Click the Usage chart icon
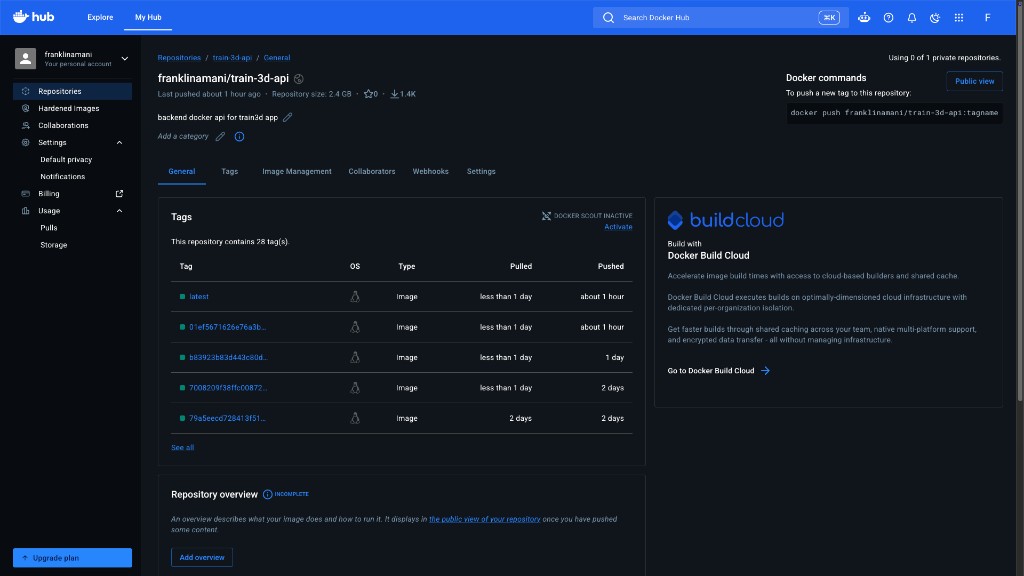The height and width of the screenshot is (576, 1024). pos(25,210)
